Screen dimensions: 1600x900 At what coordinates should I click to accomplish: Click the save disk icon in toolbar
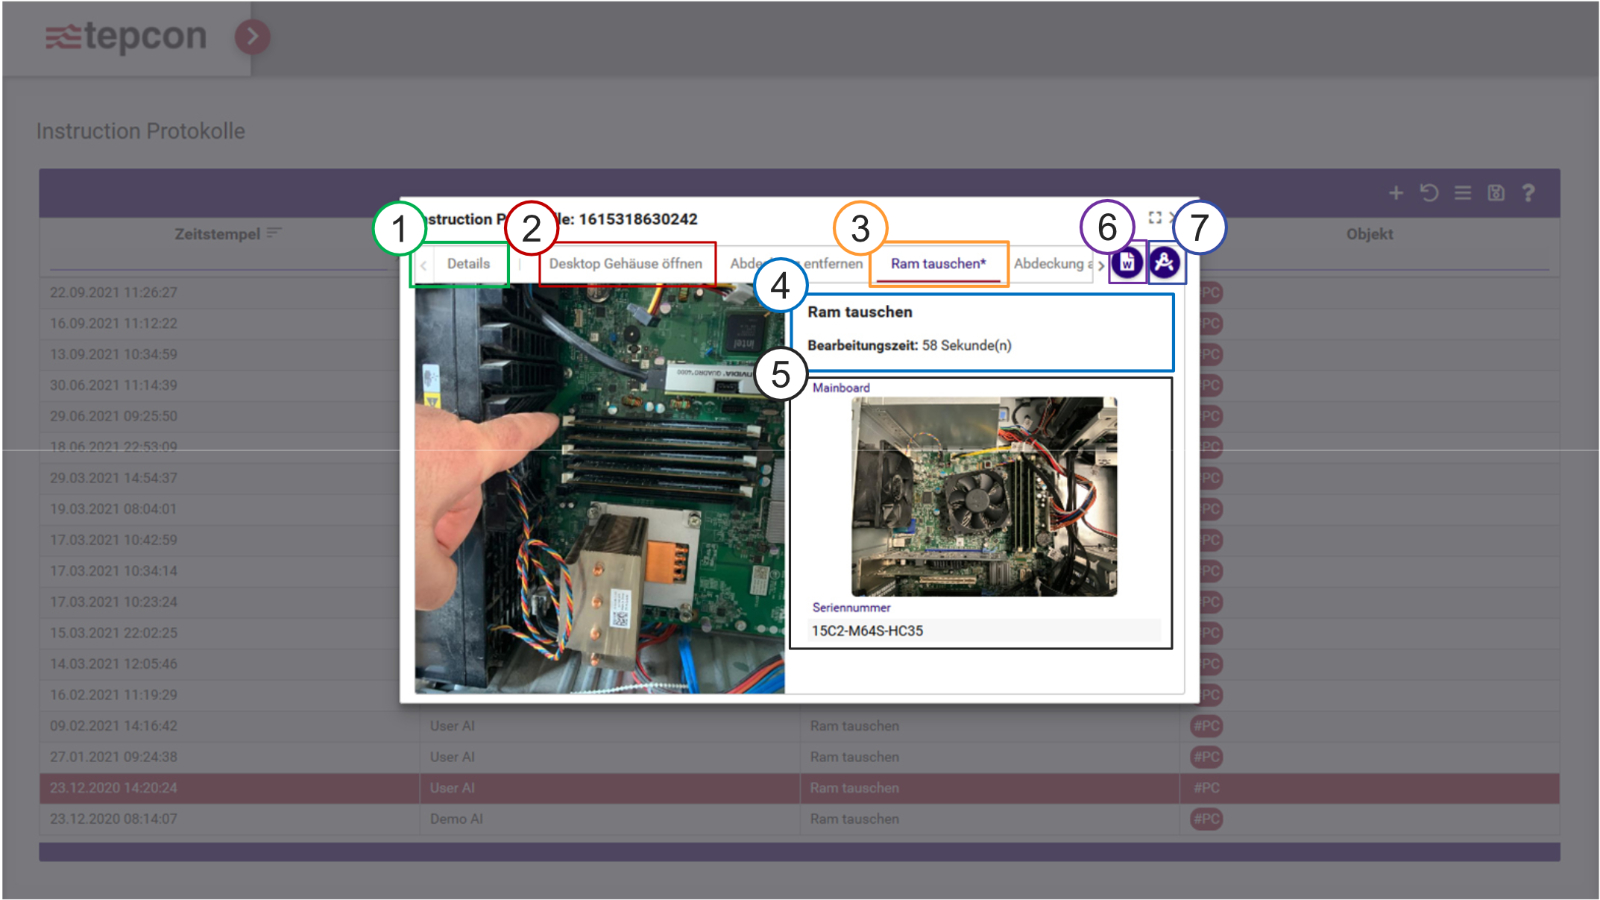(1495, 193)
